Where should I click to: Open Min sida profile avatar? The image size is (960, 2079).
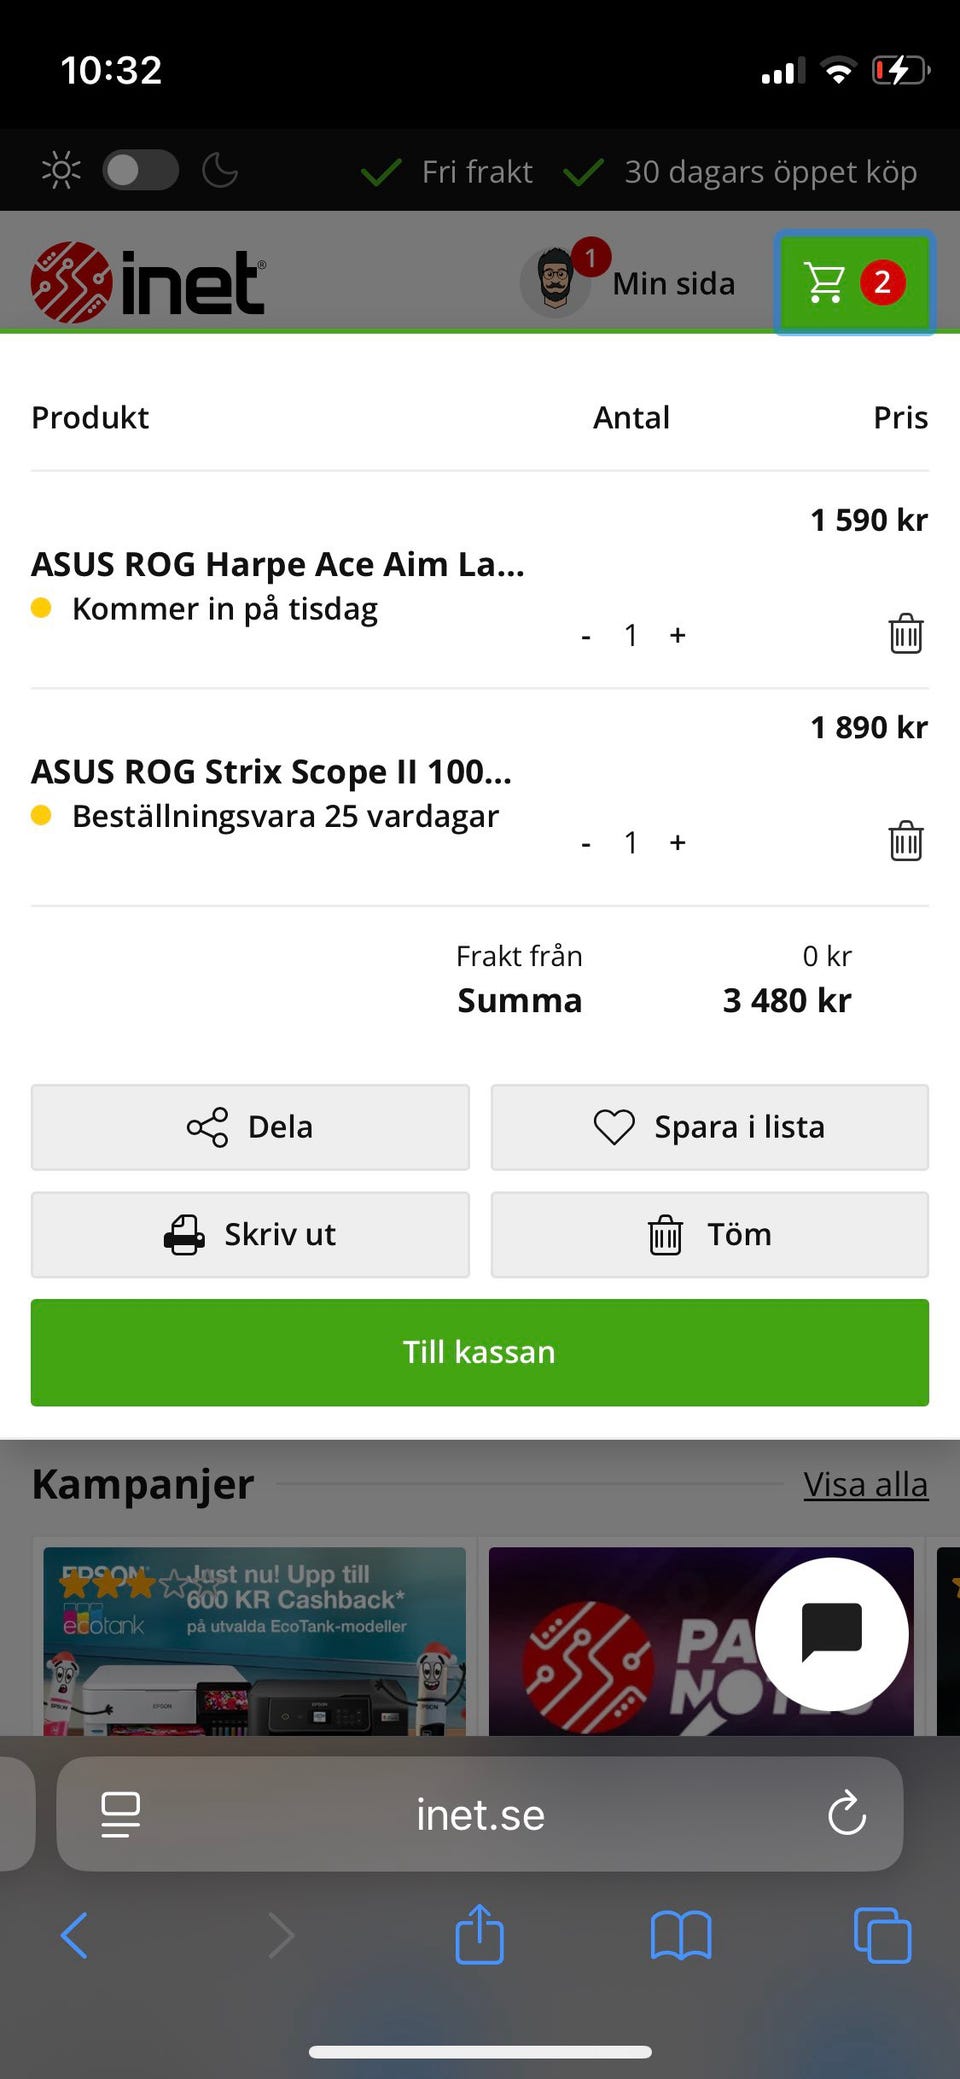click(x=556, y=282)
